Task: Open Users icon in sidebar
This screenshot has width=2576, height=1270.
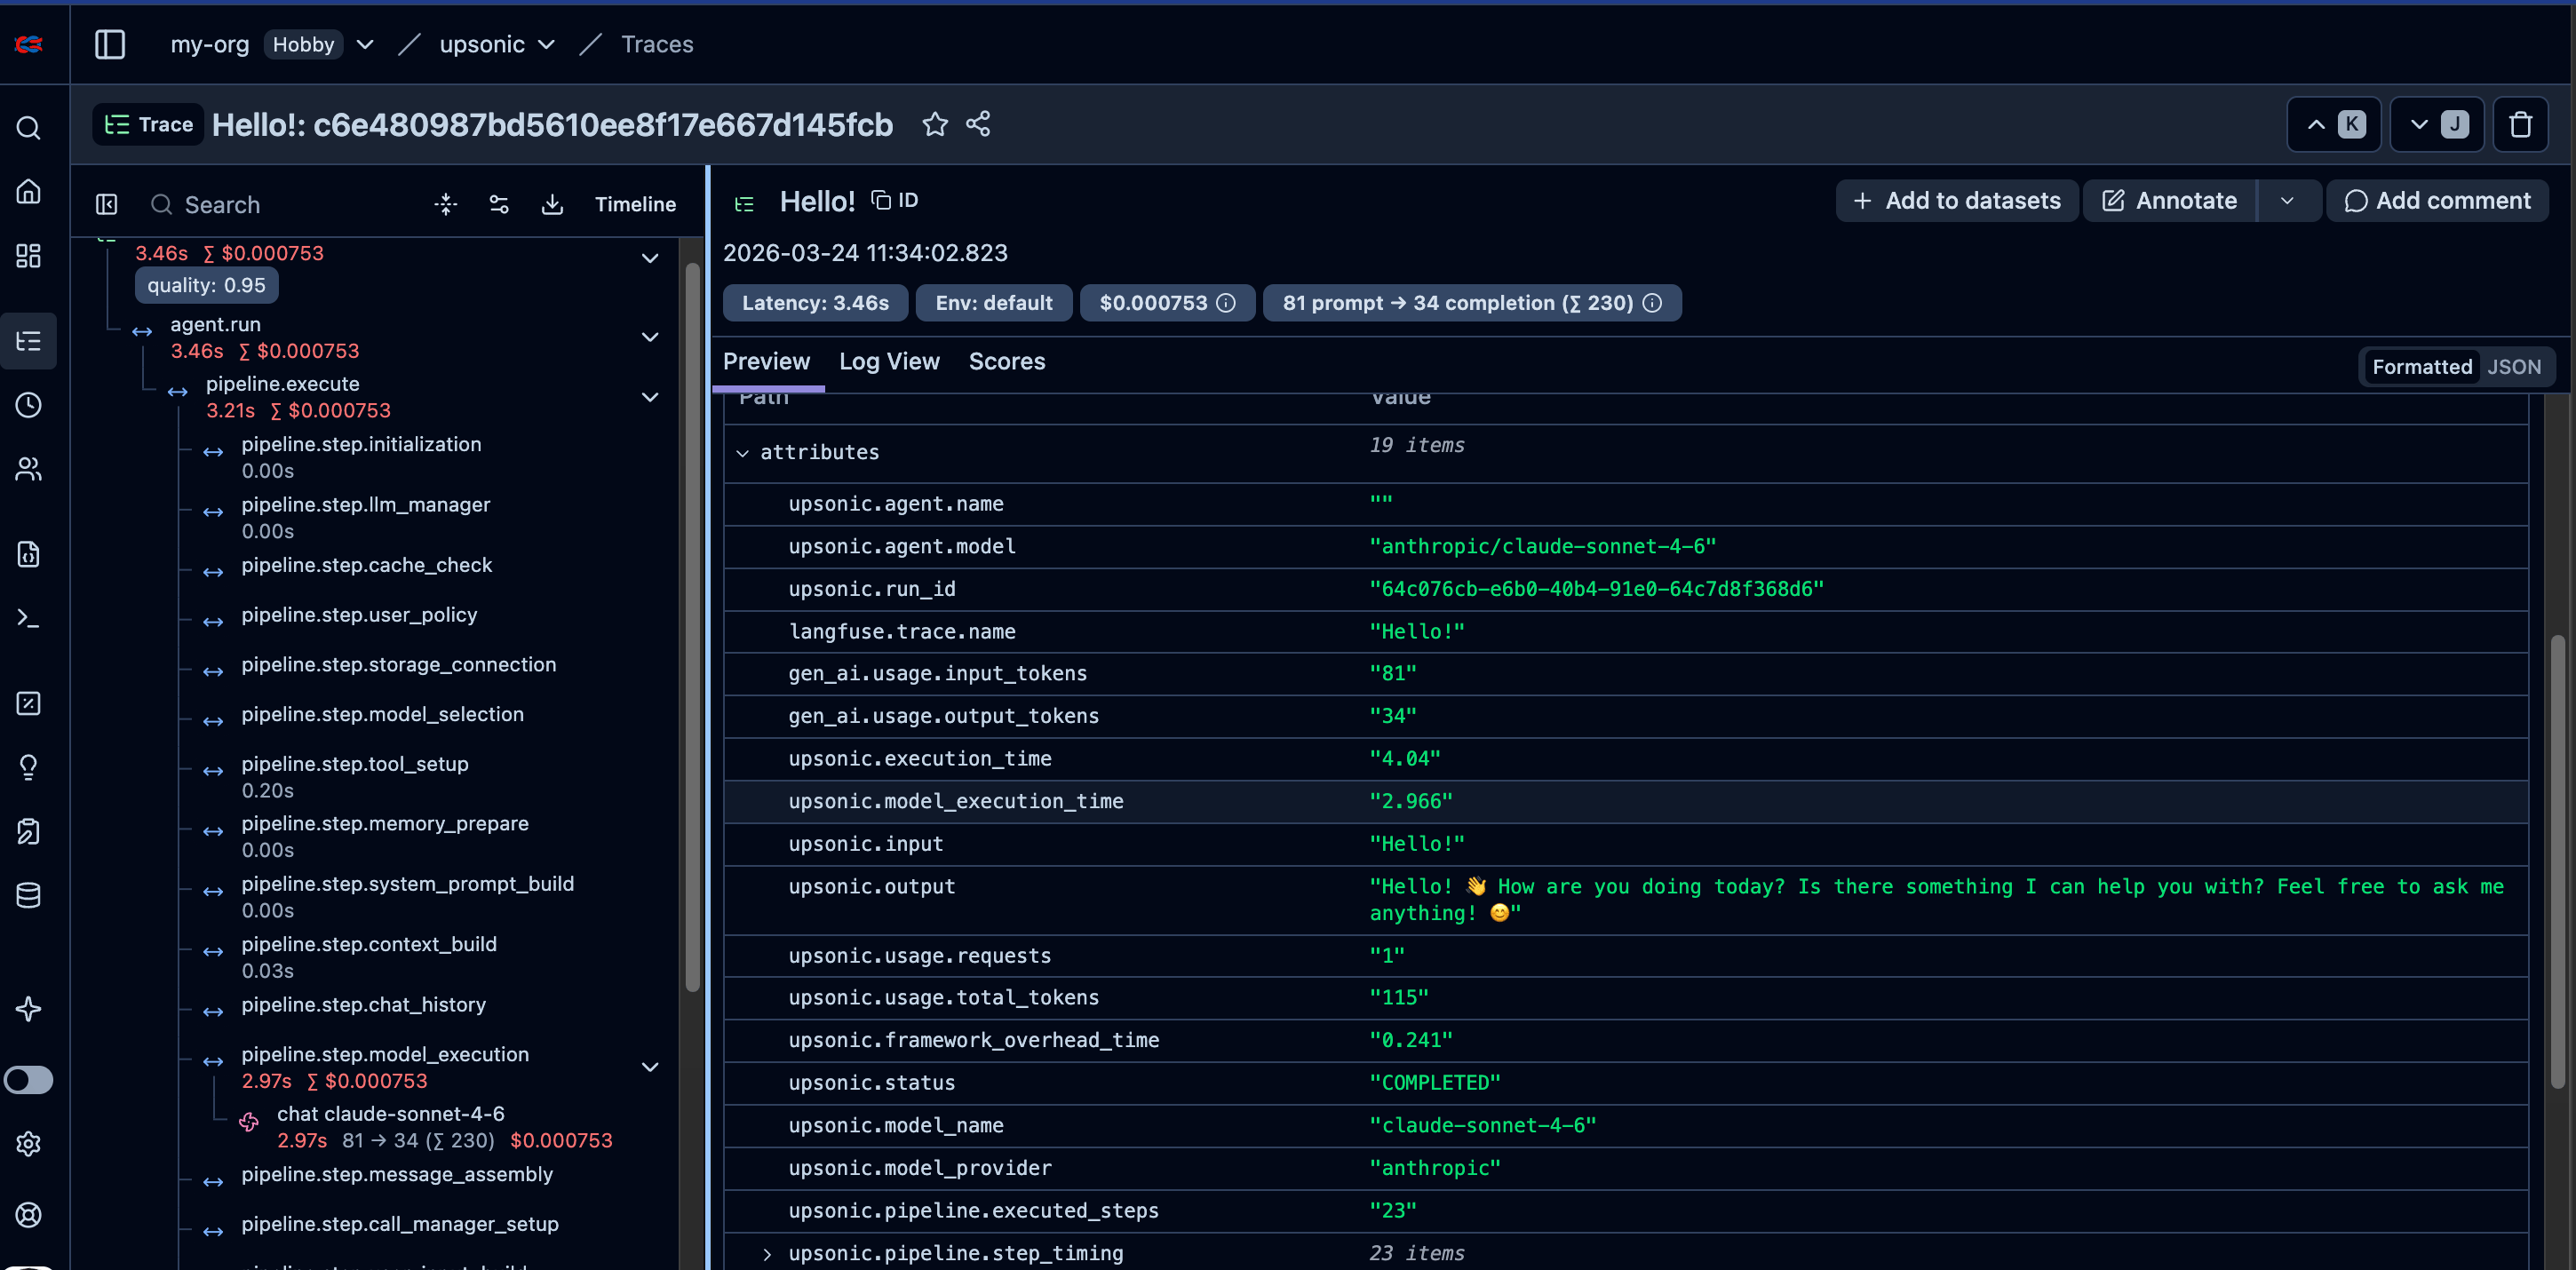Action: (29, 469)
